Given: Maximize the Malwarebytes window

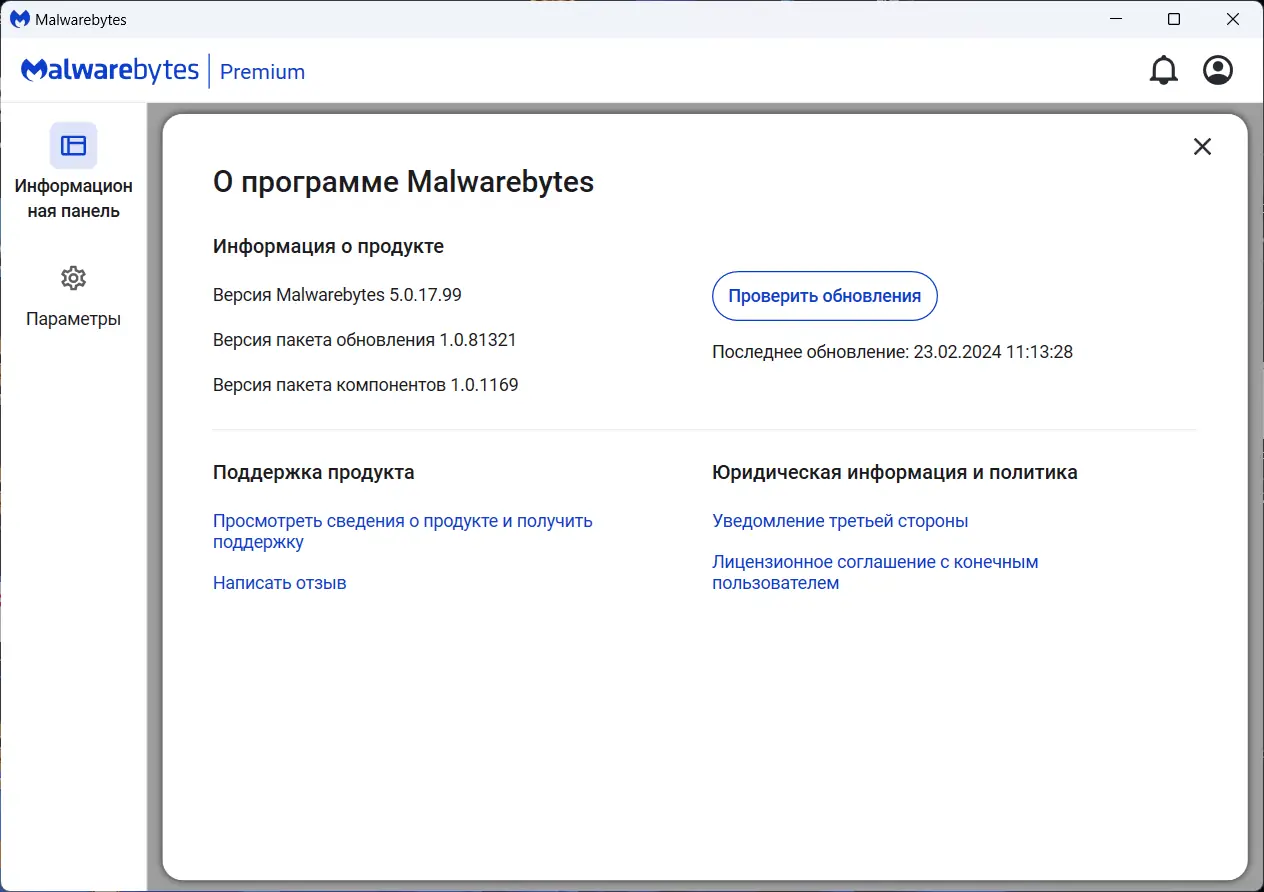Looking at the screenshot, I should point(1174,19).
